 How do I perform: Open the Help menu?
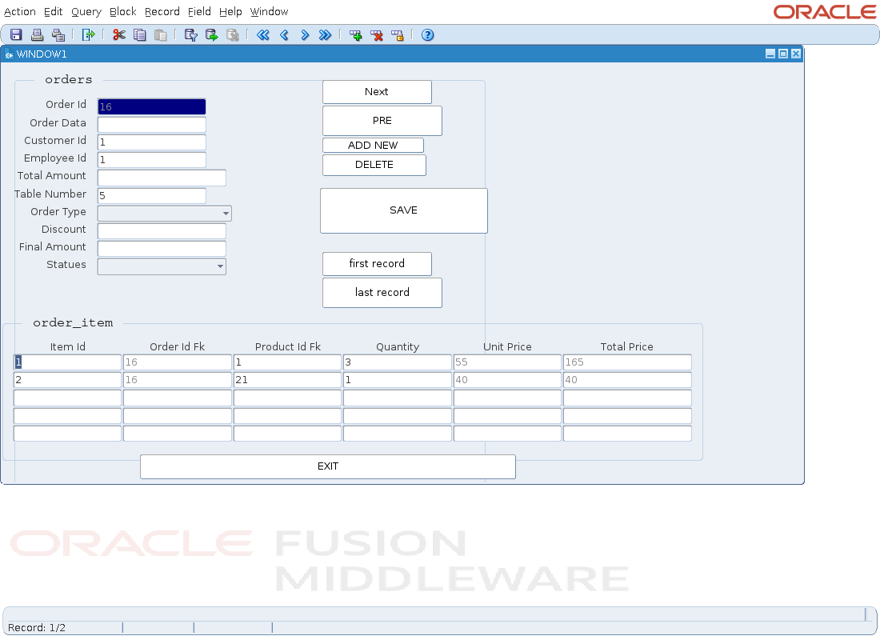click(x=231, y=11)
